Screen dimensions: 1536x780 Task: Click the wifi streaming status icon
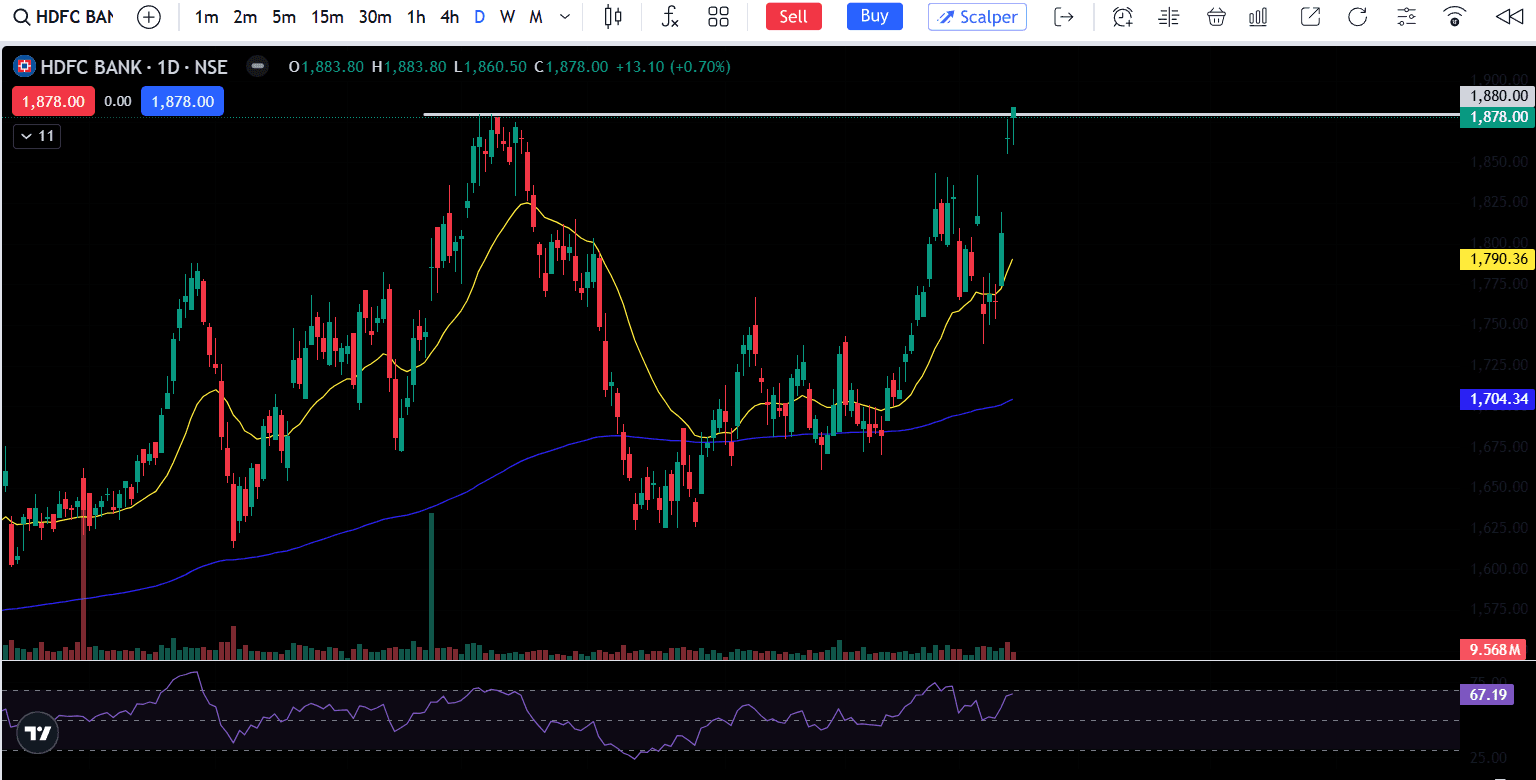[x=1455, y=17]
